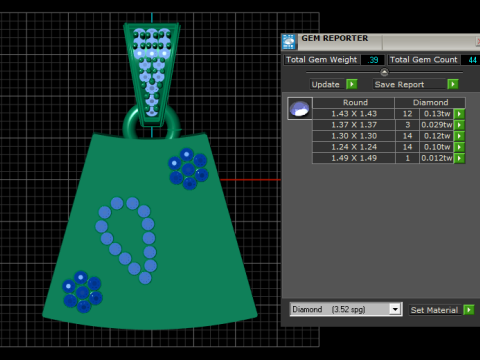Click the Update button label
Viewport: 480px width, 360px height.
pos(325,84)
